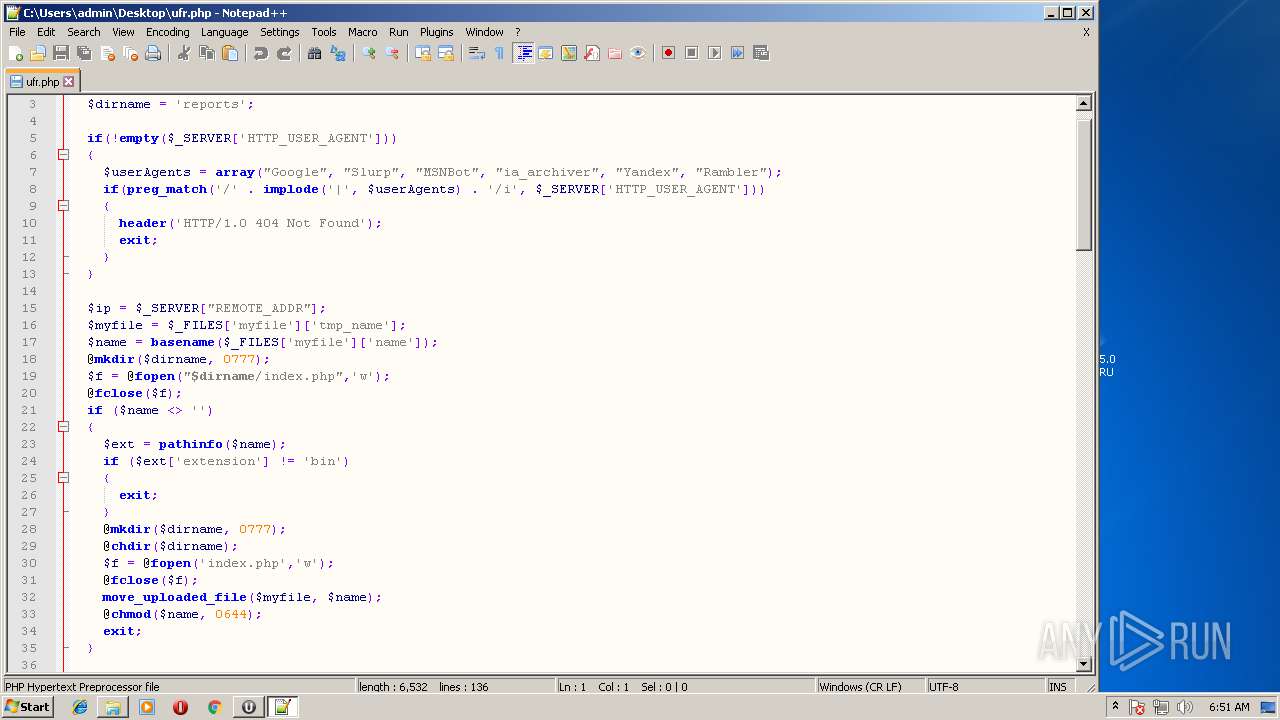Zoom in using toolbar icon
The width and height of the screenshot is (1280, 720).
pos(369,53)
